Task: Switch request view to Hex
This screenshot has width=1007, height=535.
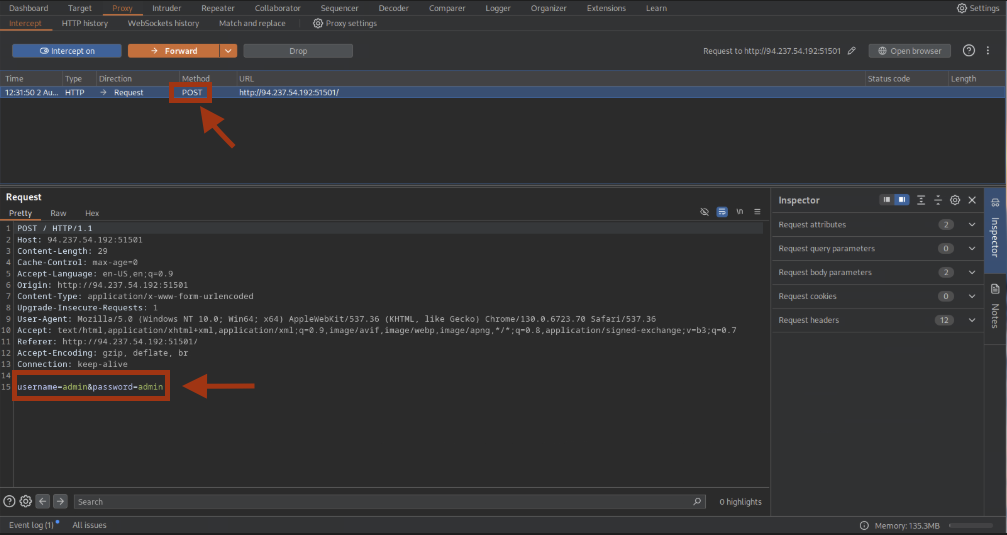Action: click(x=92, y=213)
